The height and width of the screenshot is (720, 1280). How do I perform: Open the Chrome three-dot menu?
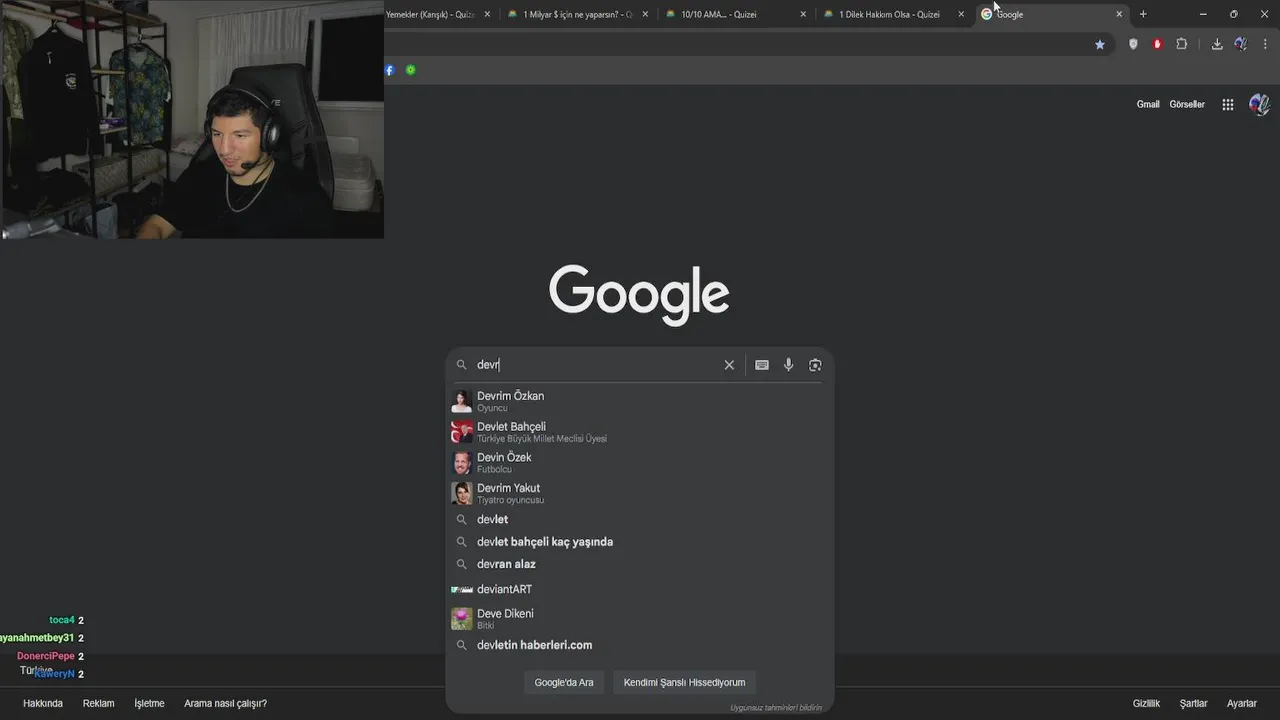(x=1265, y=44)
